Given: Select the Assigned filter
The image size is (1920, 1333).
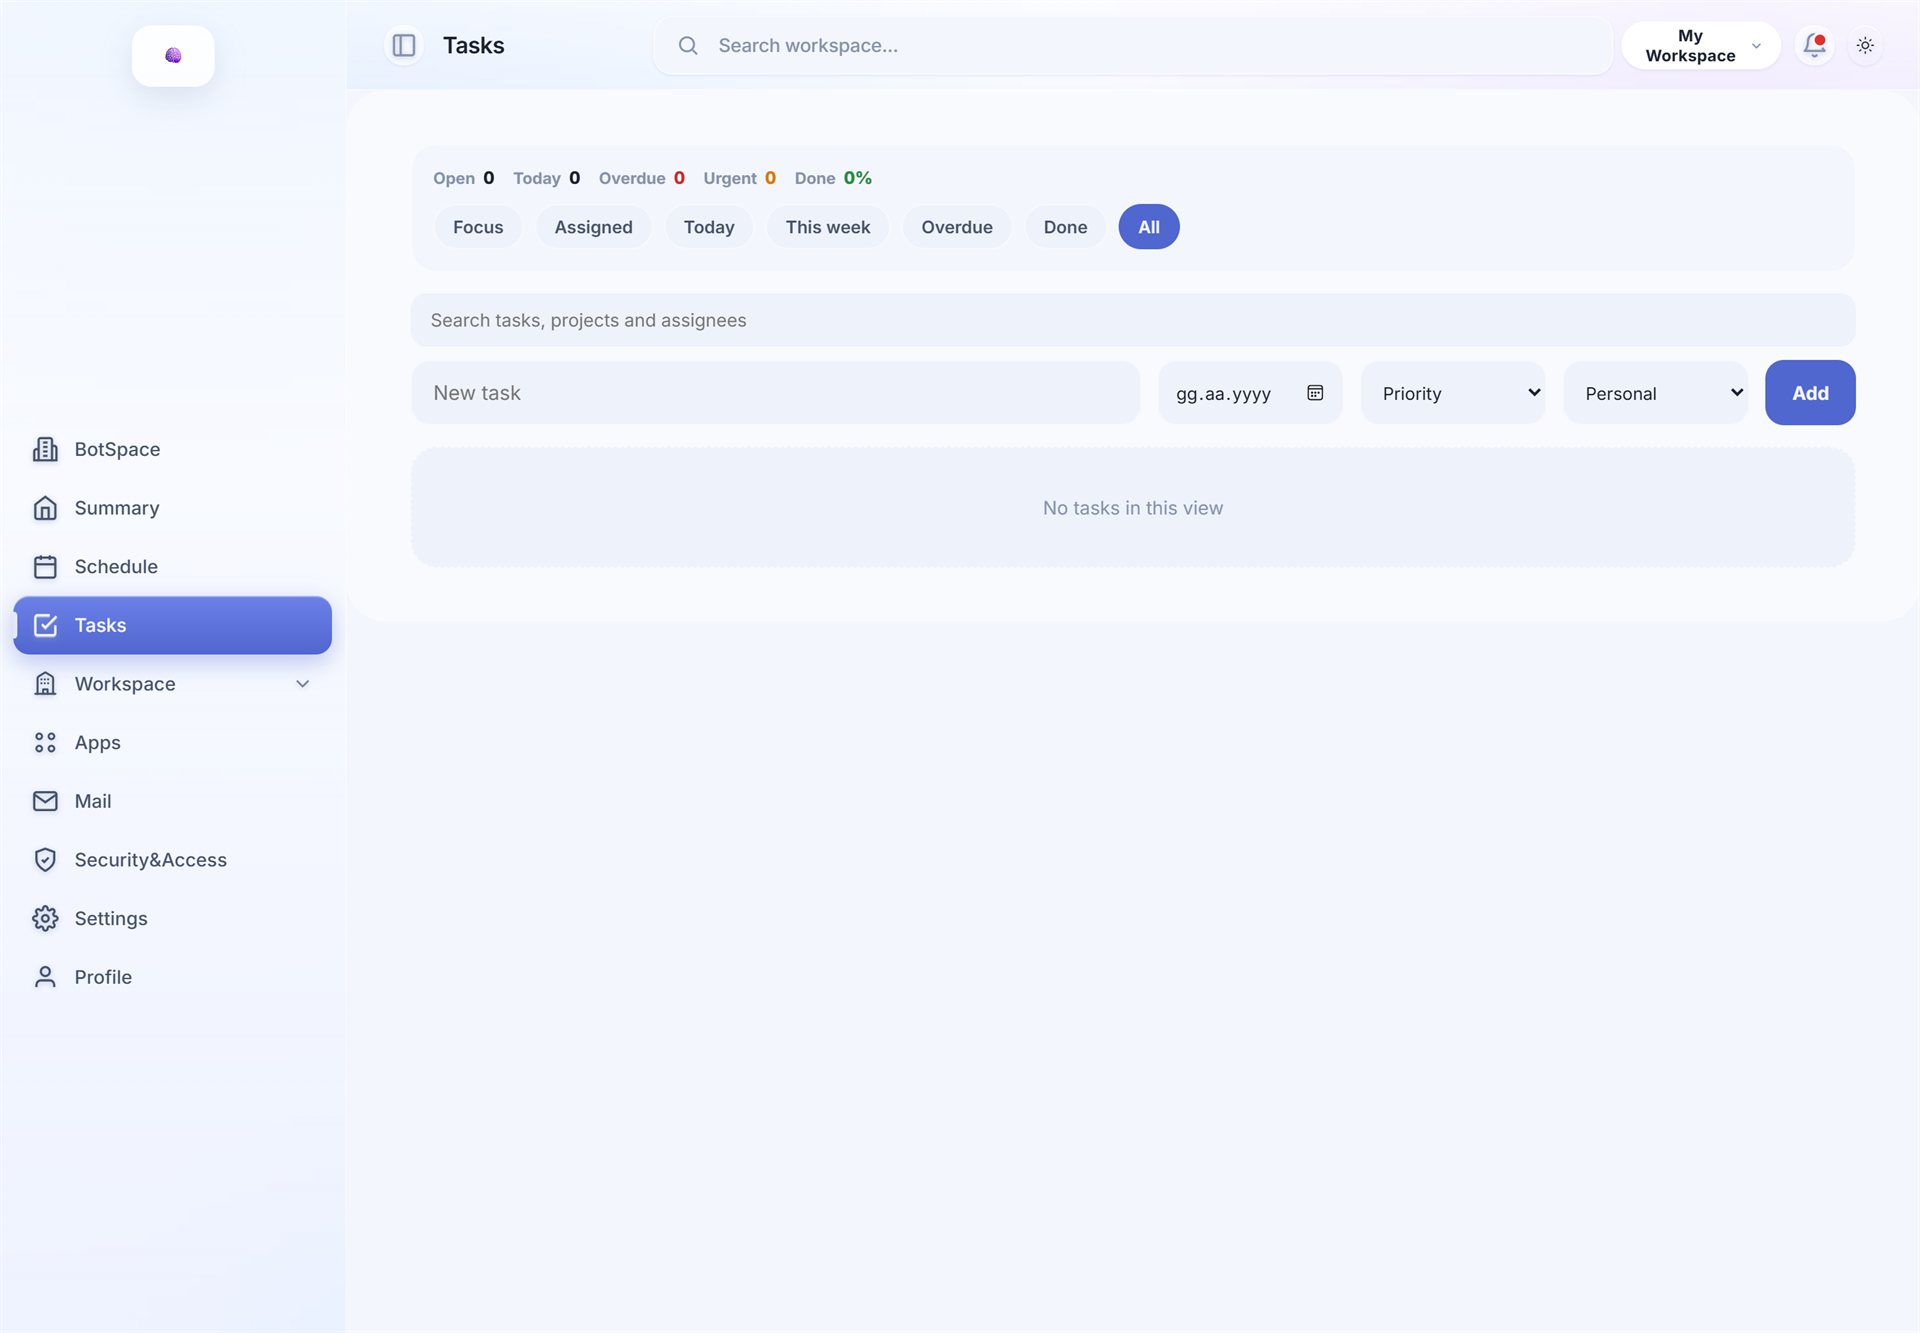Looking at the screenshot, I should point(594,227).
